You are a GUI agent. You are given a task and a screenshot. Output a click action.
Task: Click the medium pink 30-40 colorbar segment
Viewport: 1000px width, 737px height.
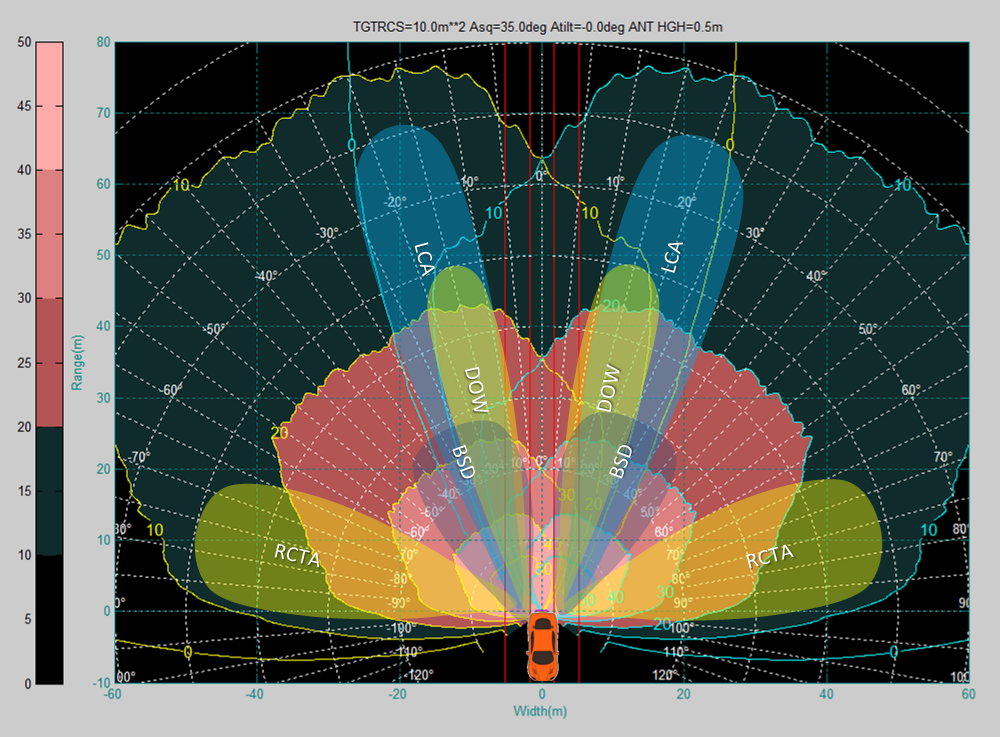click(49, 234)
